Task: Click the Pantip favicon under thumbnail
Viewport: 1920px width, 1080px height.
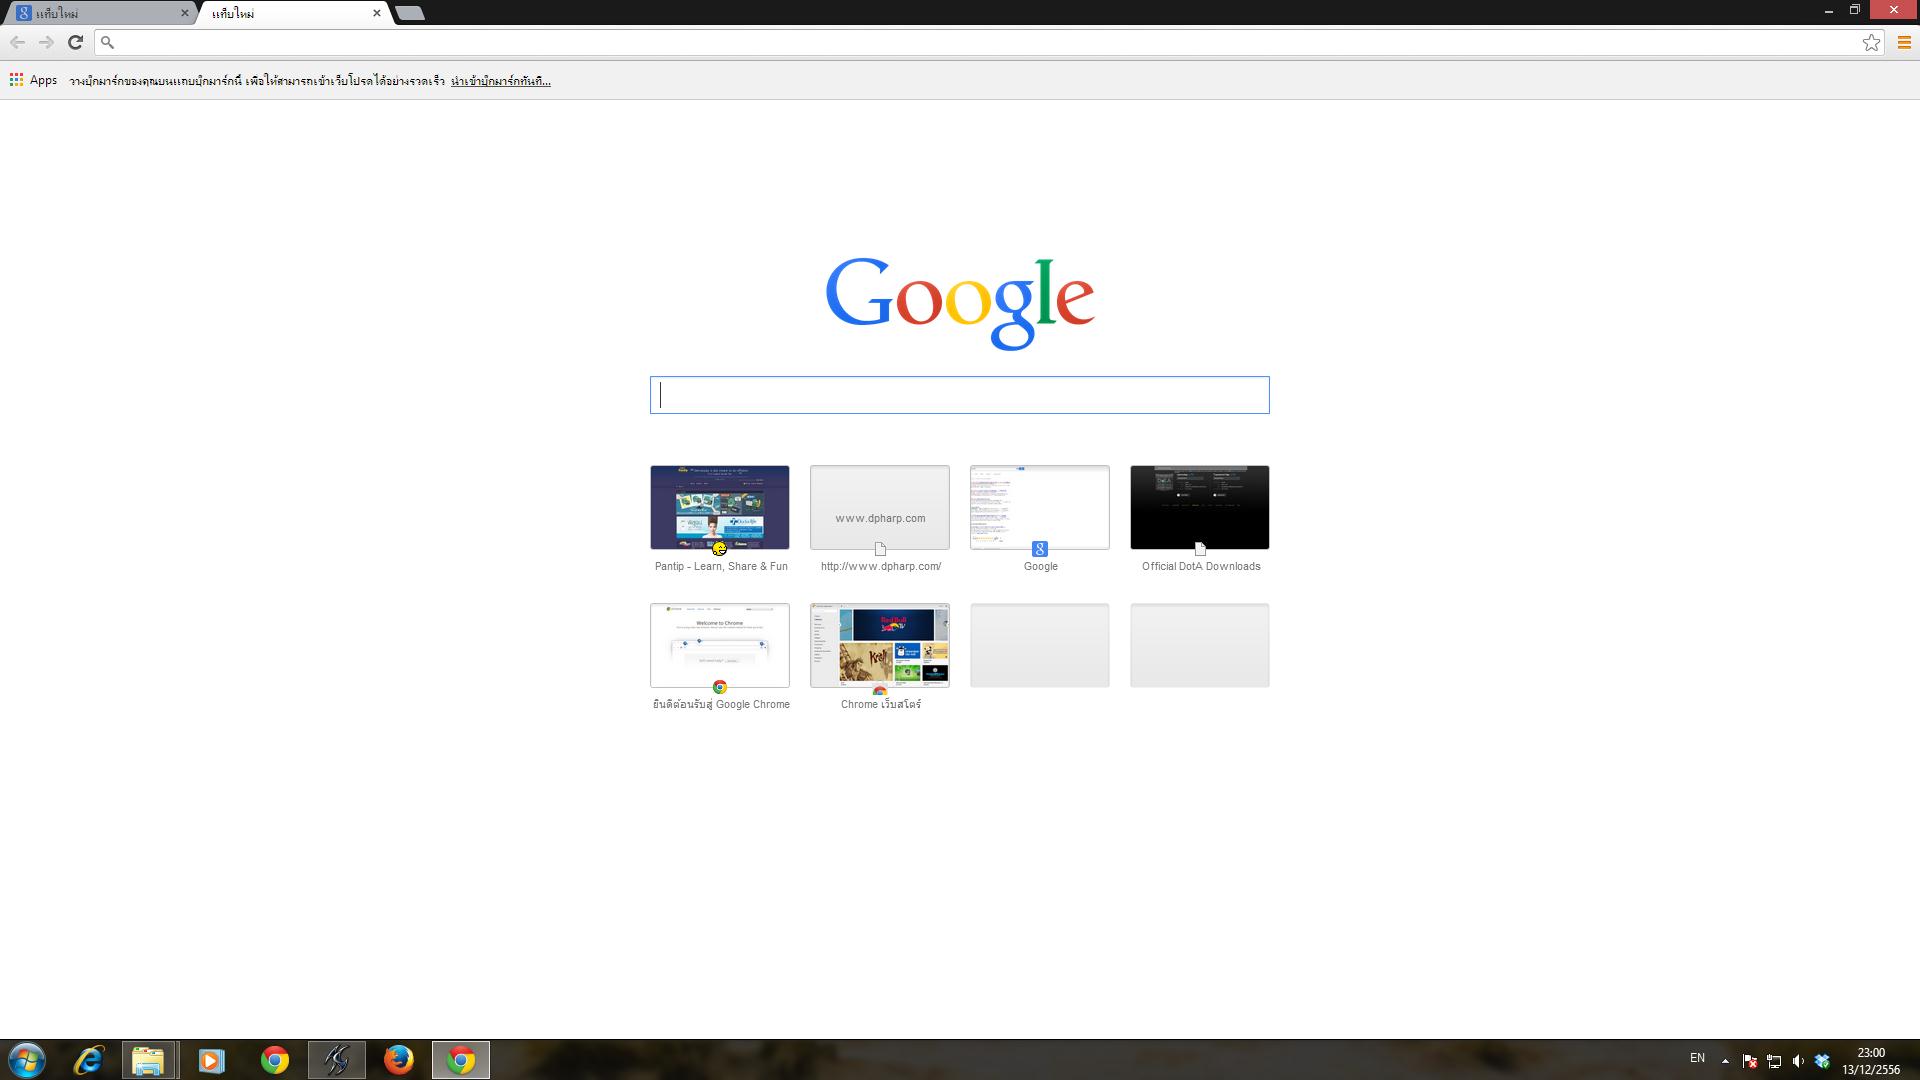Action: click(x=720, y=549)
